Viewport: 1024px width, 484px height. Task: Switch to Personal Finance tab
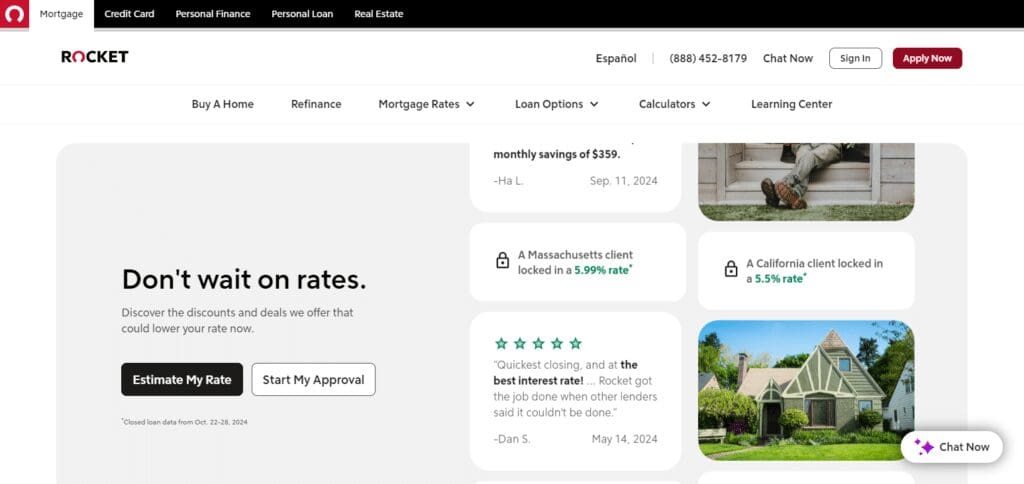213,14
